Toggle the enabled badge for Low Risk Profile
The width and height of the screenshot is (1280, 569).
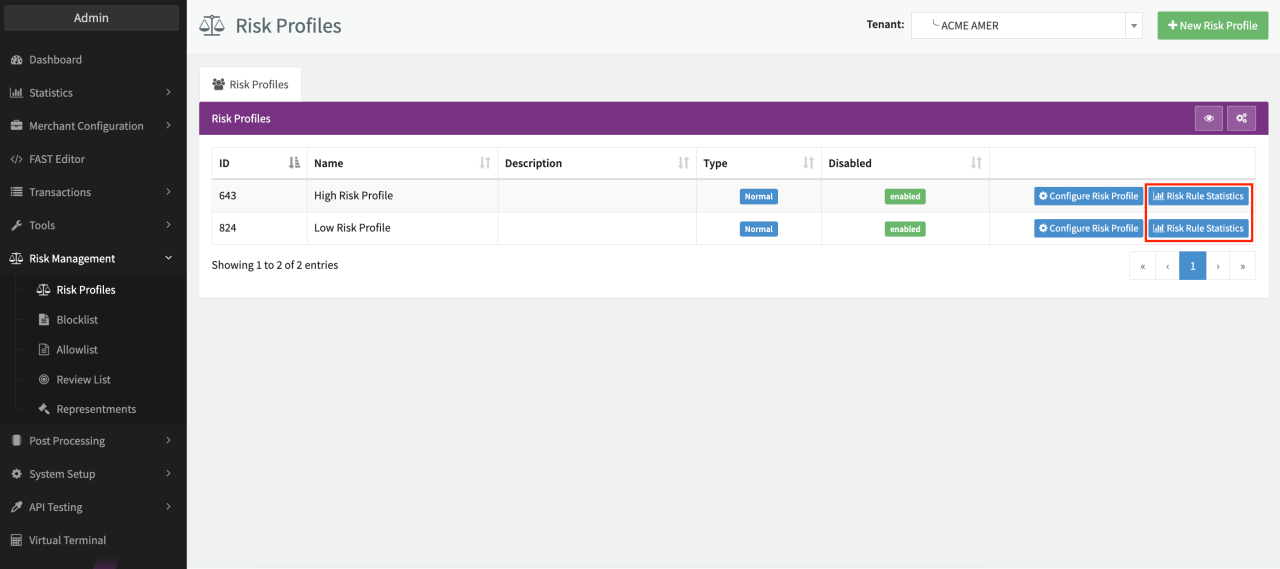(905, 229)
